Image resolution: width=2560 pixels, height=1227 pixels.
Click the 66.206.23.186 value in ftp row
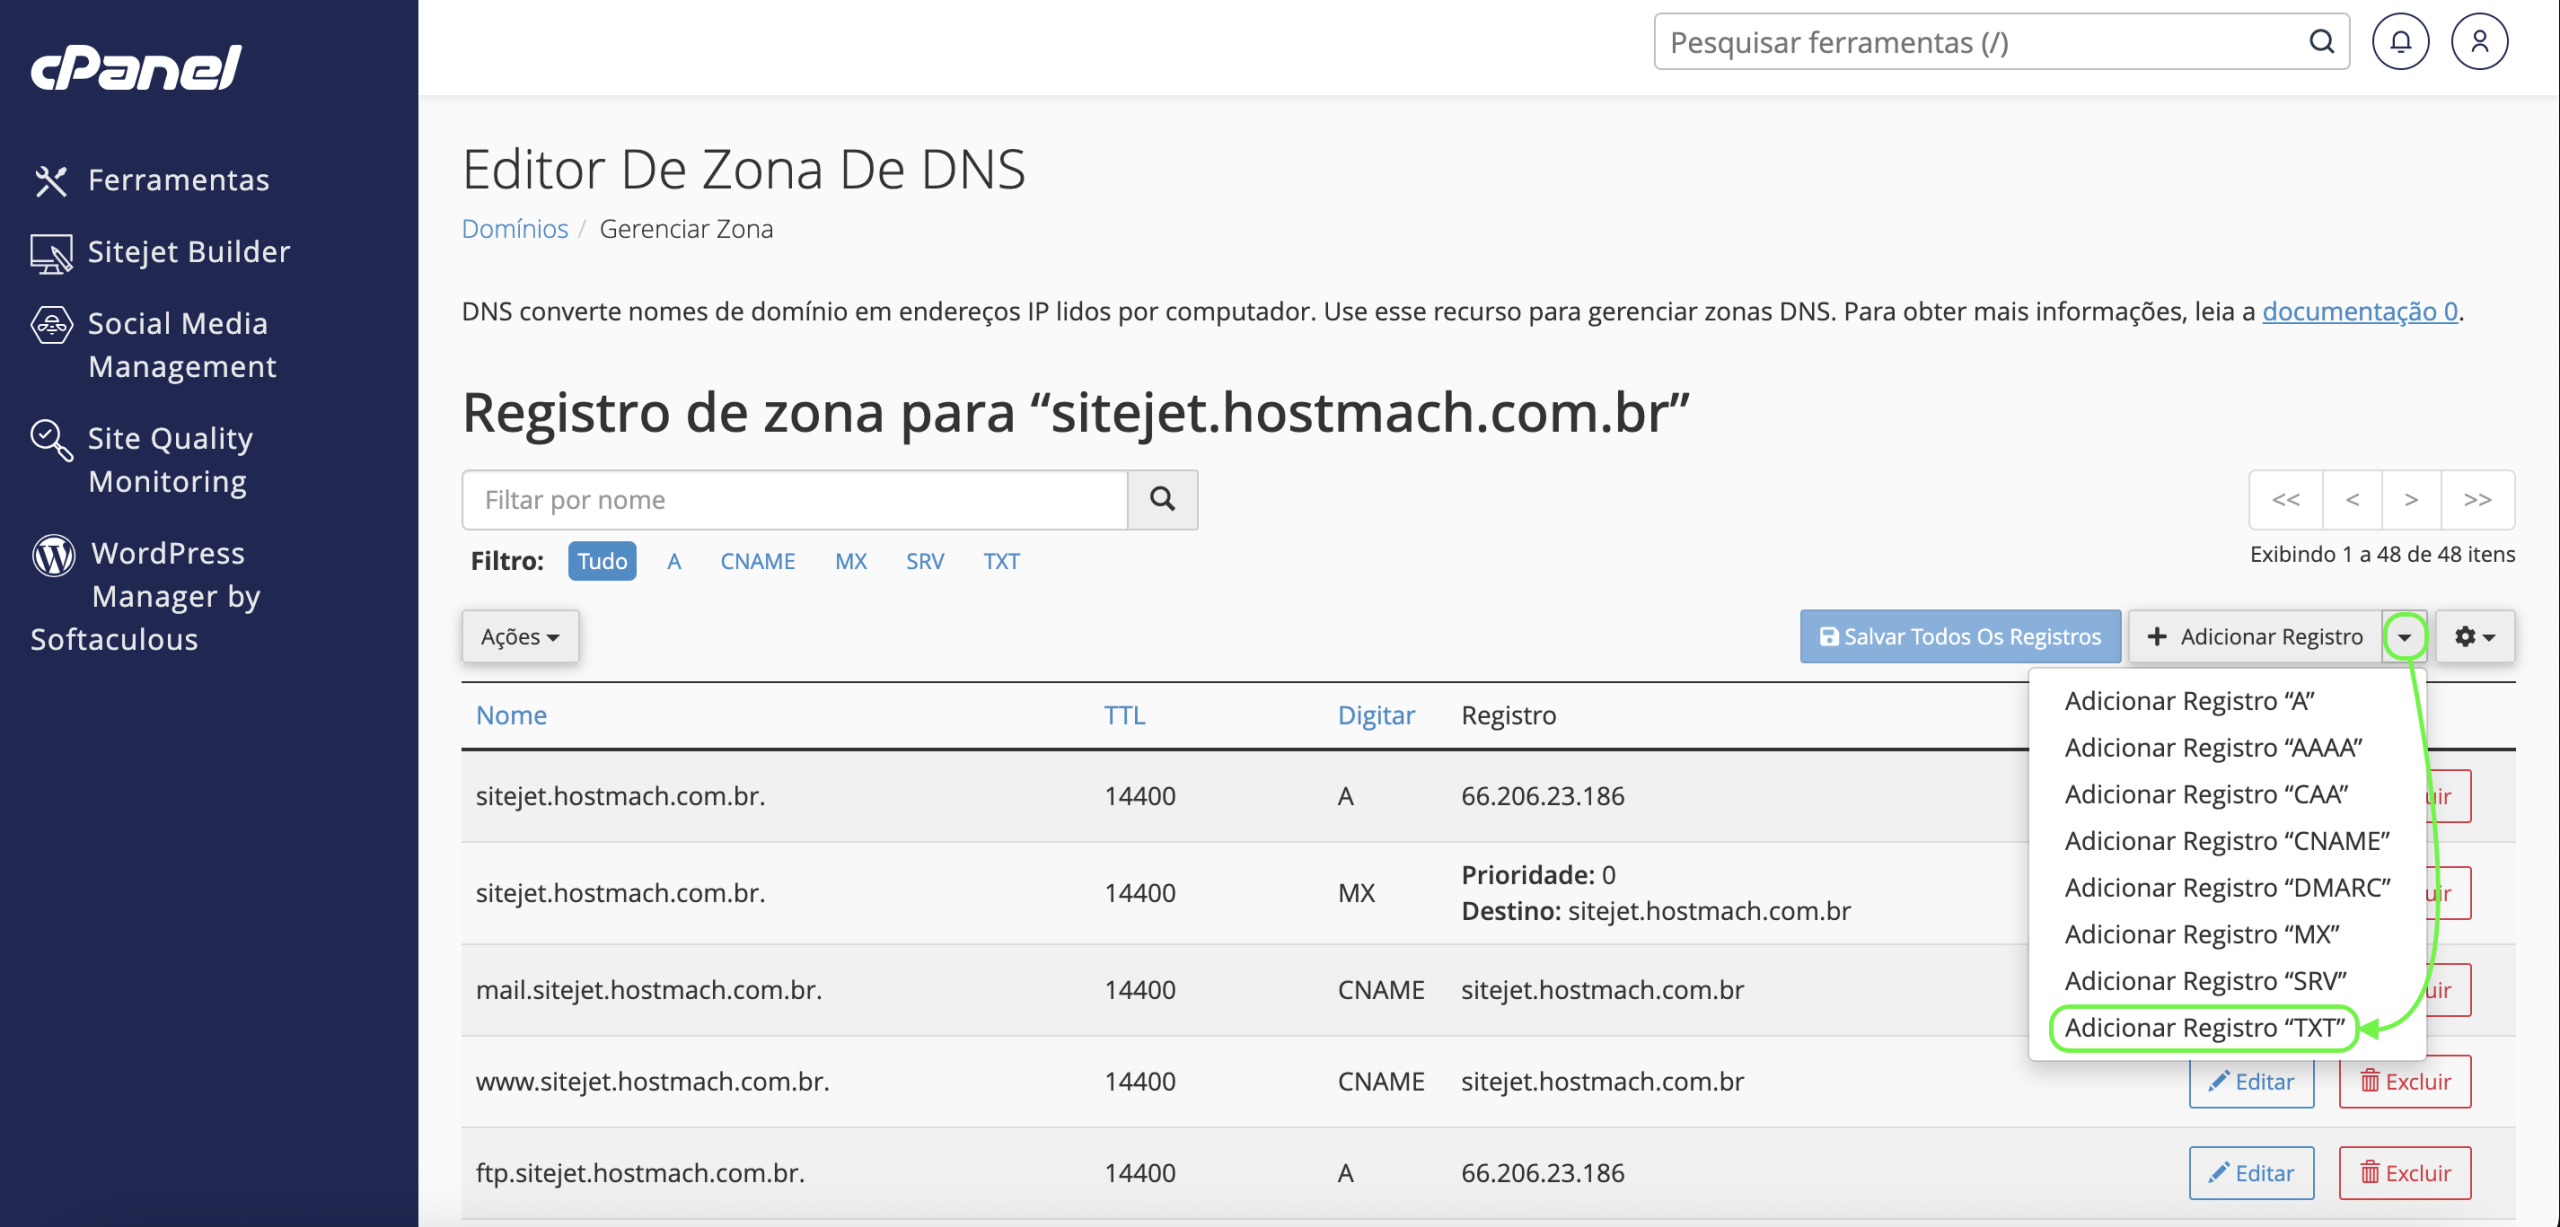(1542, 1173)
